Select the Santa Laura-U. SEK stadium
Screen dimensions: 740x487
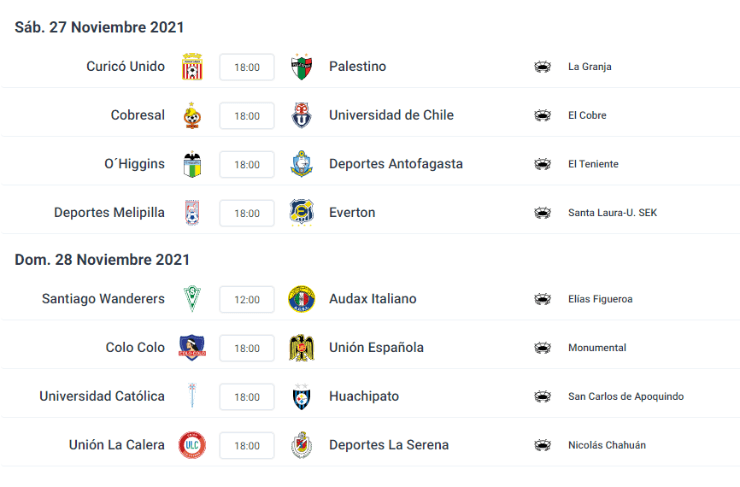tap(612, 212)
